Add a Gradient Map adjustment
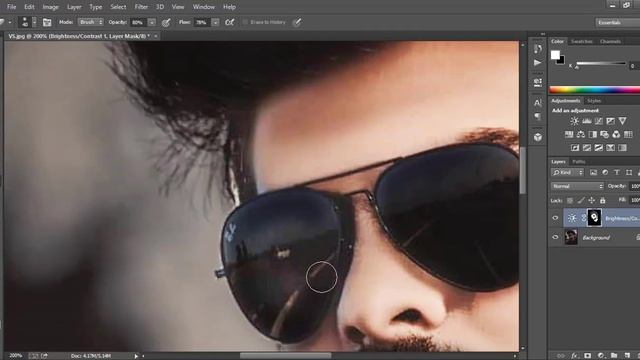Screen dimensions: 640x360 coord(622,148)
